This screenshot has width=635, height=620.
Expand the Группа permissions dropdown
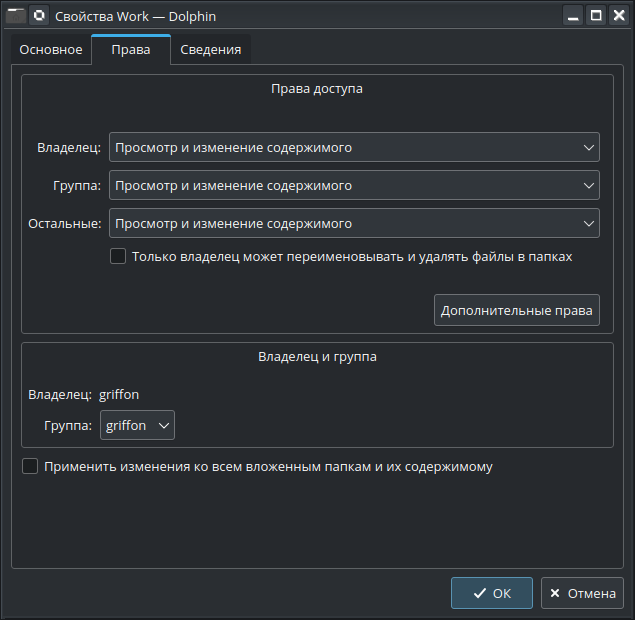pyautogui.click(x=354, y=186)
